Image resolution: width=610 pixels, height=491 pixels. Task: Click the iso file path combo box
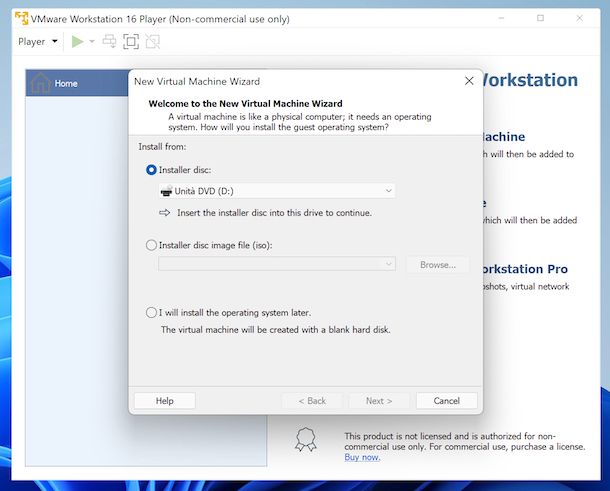click(x=277, y=264)
